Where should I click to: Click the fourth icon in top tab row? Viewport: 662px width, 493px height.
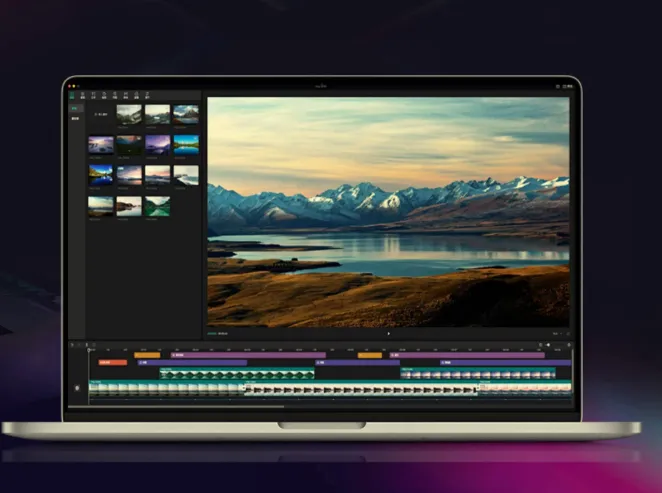(105, 95)
